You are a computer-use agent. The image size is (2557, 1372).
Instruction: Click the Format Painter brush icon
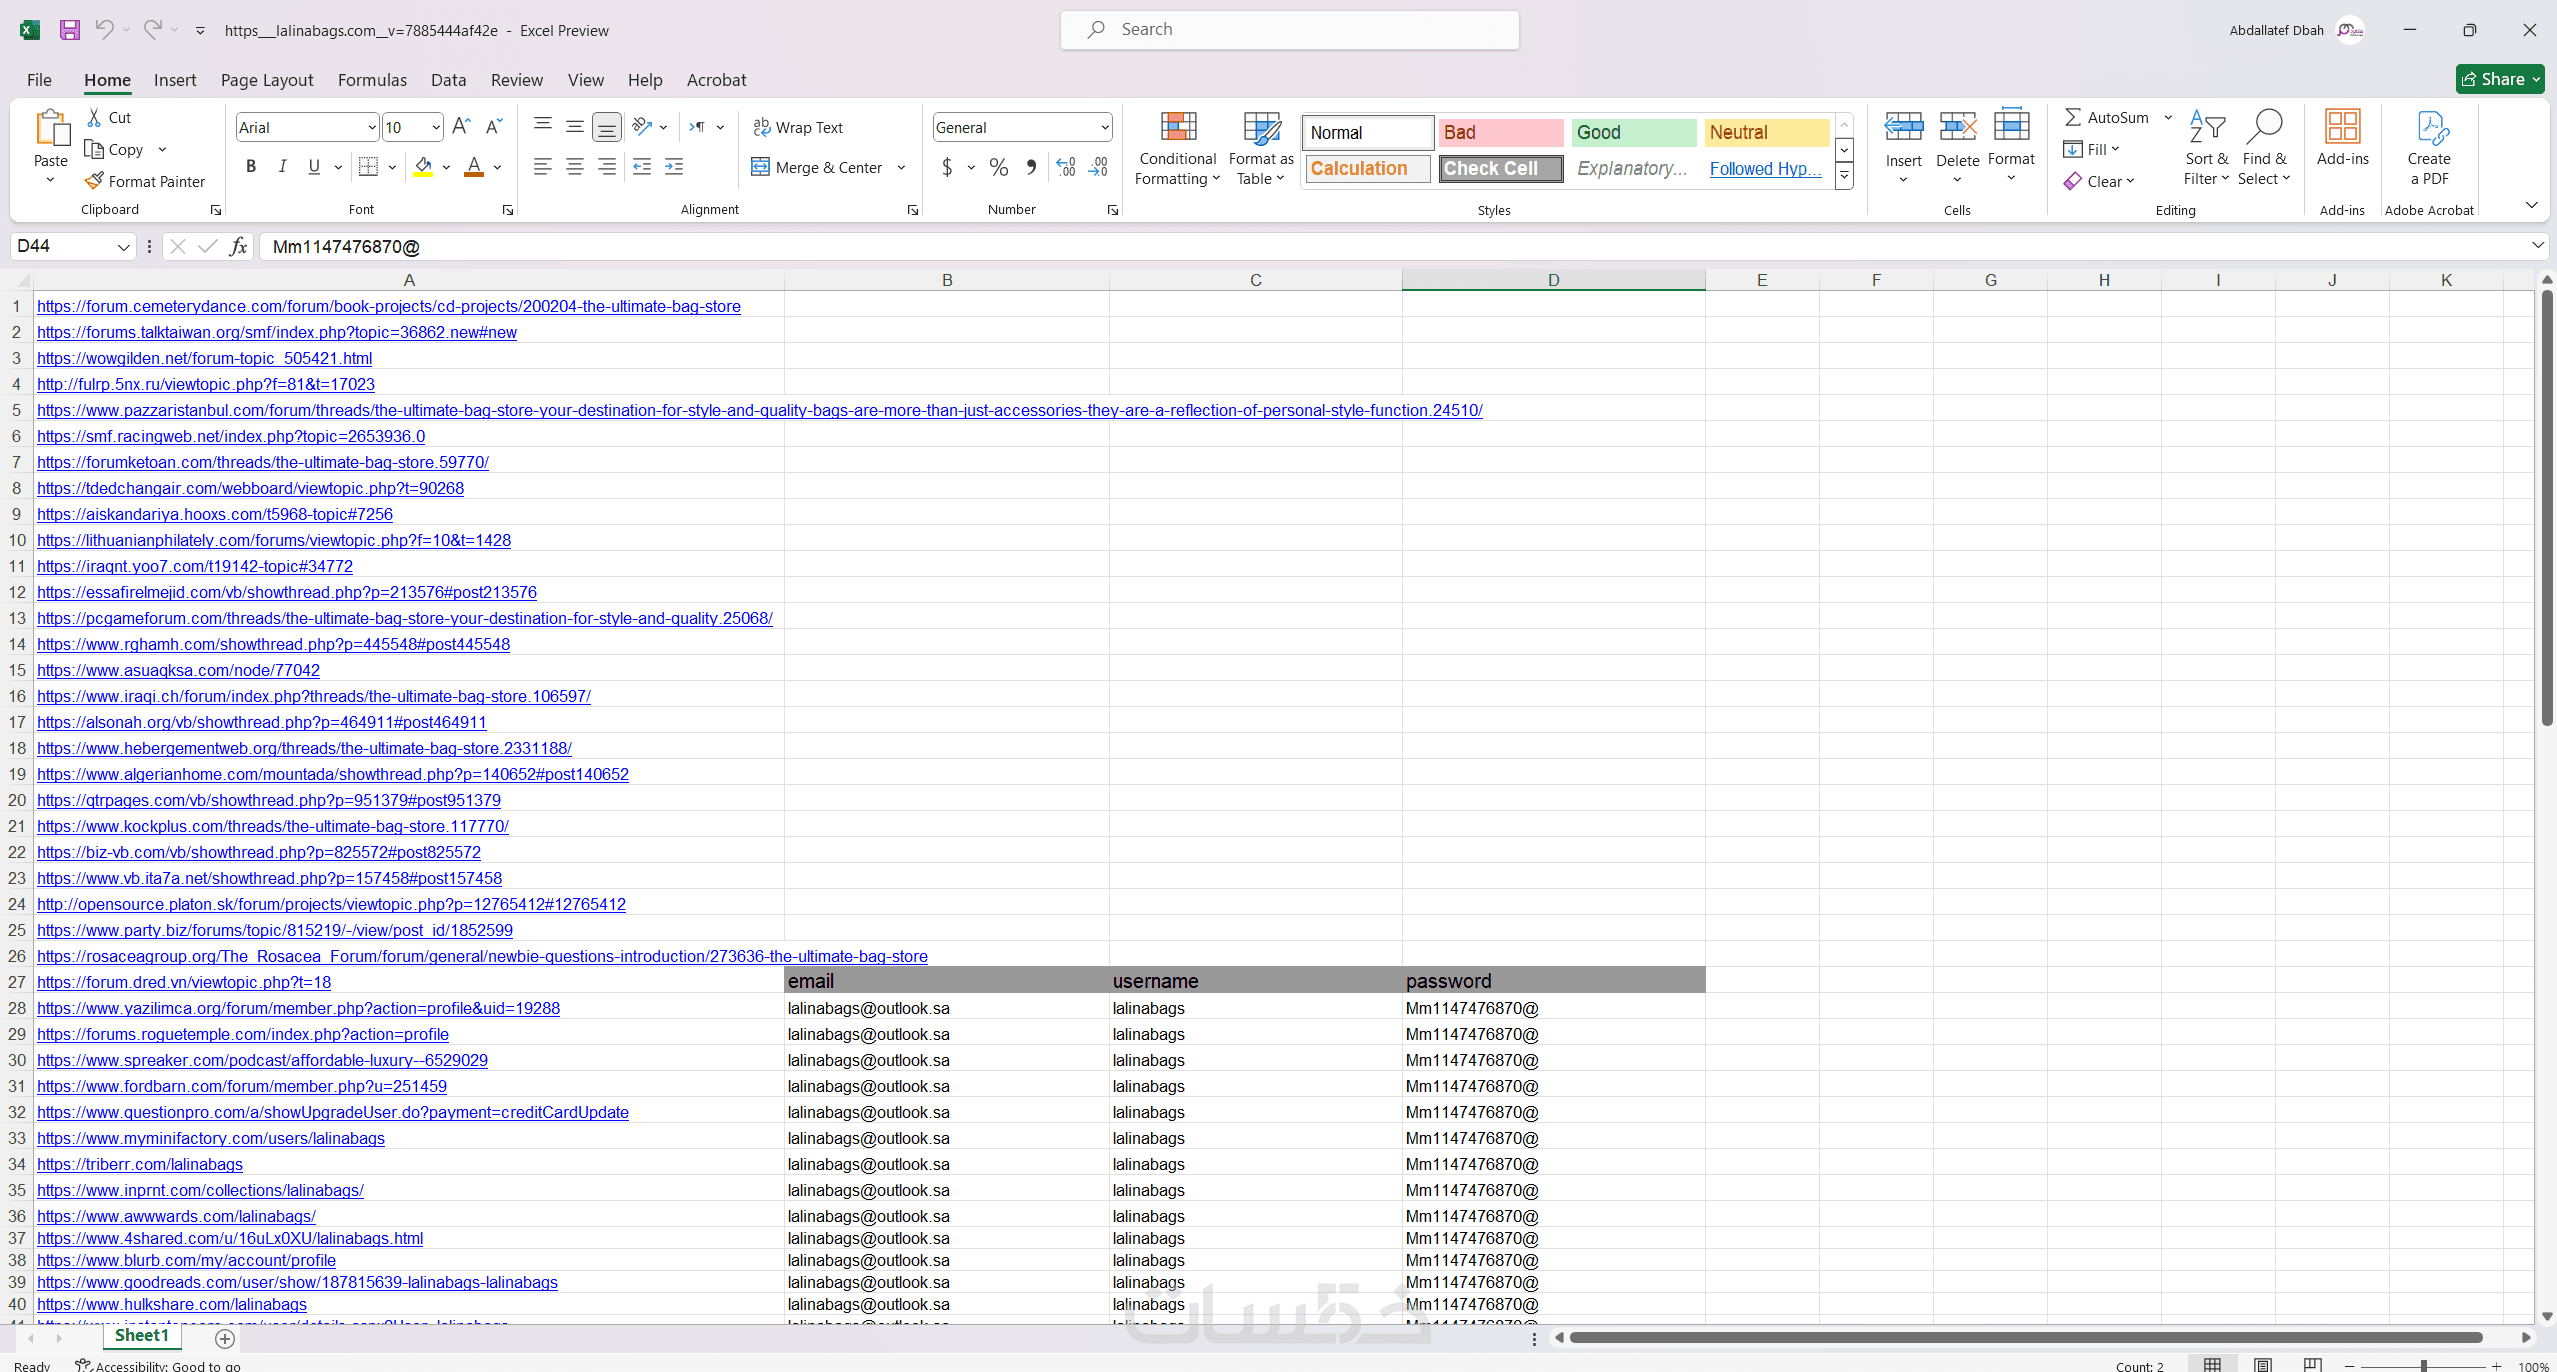coord(94,181)
